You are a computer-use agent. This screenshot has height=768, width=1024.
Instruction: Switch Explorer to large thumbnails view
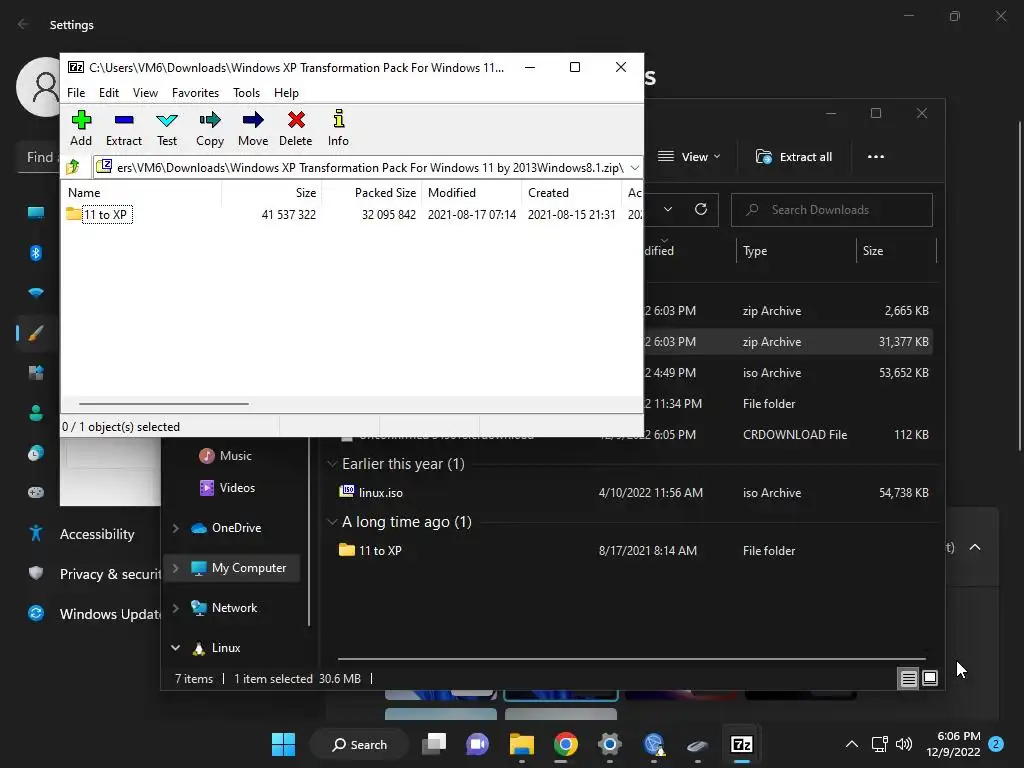coord(930,679)
